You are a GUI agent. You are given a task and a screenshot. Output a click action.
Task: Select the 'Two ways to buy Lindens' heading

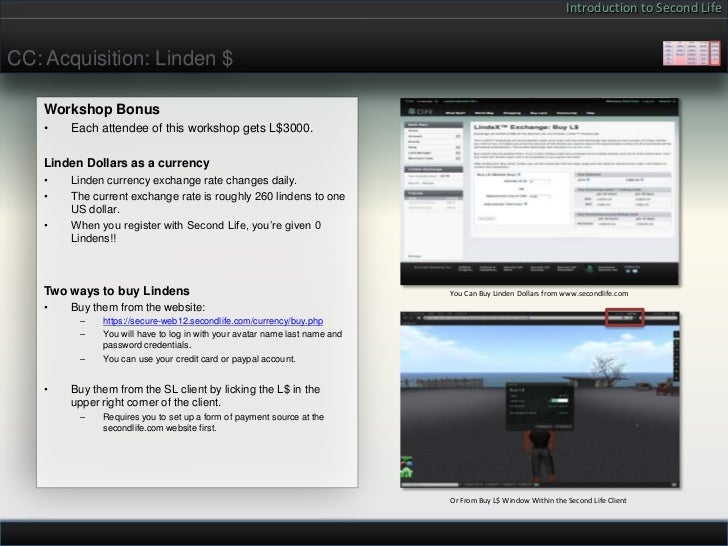tap(117, 291)
